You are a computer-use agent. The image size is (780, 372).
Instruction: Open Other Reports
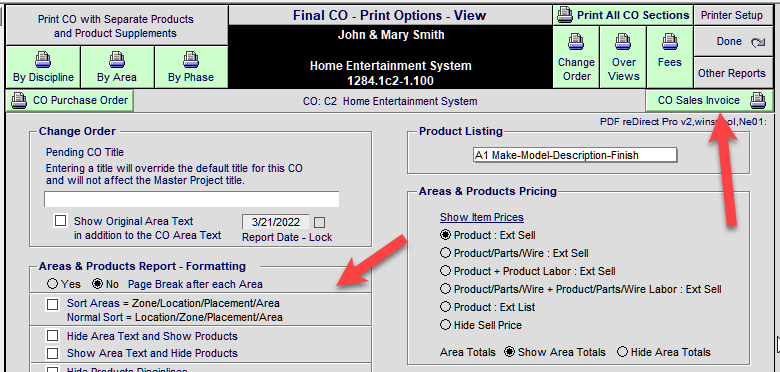point(733,73)
